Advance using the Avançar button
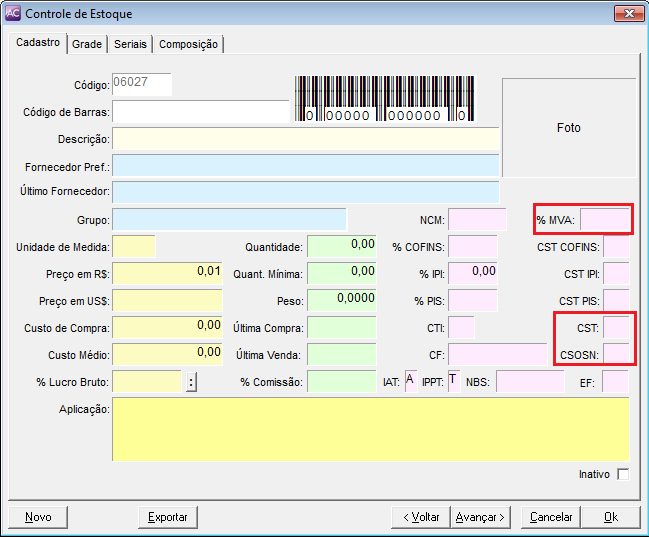Viewport: 649px width, 537px height. tap(481, 517)
